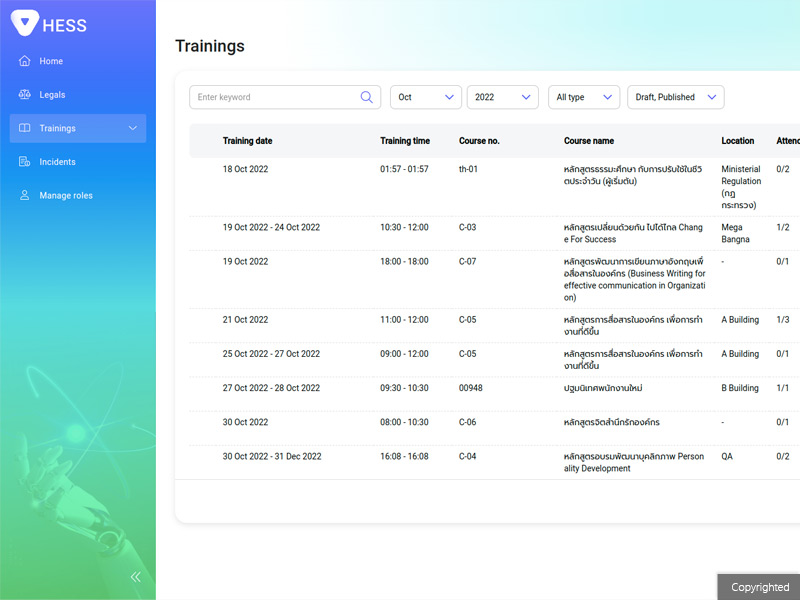The width and height of the screenshot is (800, 600).
Task: Go to Legals in sidebar menu
Action: pyautogui.click(x=53, y=95)
